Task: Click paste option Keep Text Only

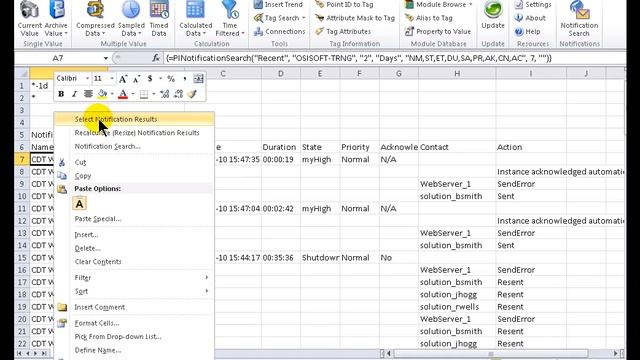Action: pyautogui.click(x=80, y=203)
